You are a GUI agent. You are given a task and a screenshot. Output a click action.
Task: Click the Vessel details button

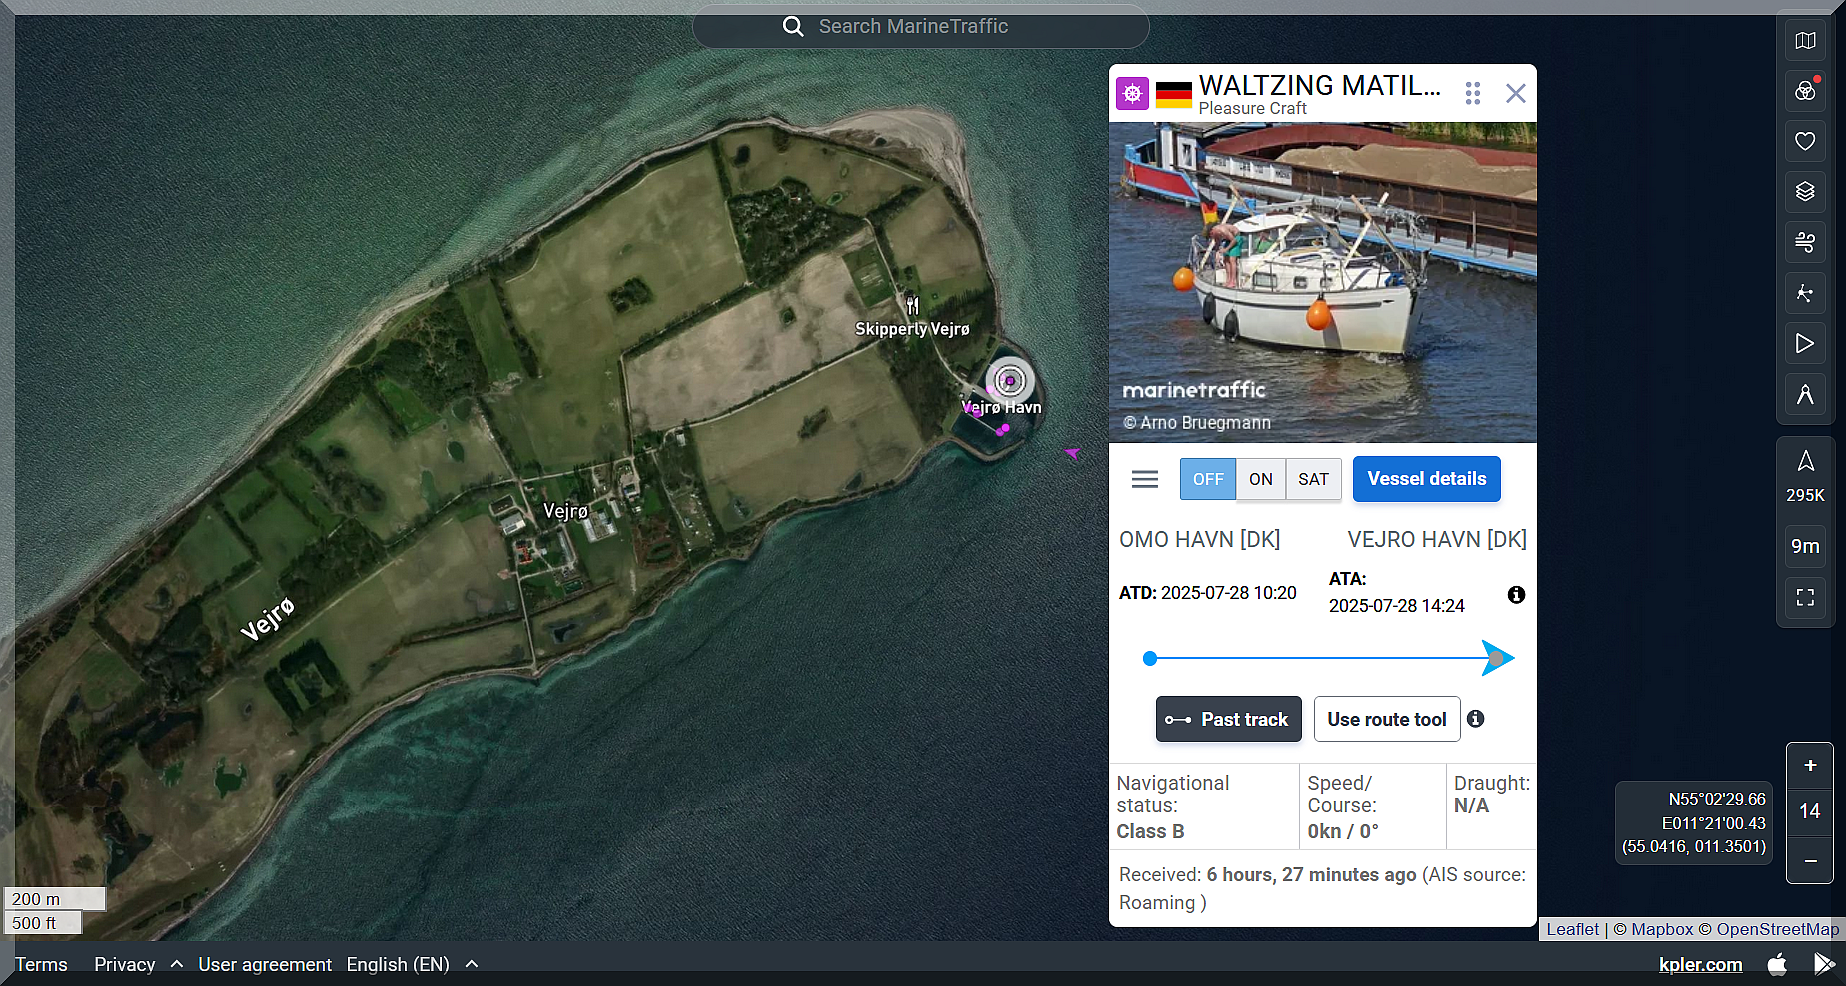pyautogui.click(x=1426, y=479)
